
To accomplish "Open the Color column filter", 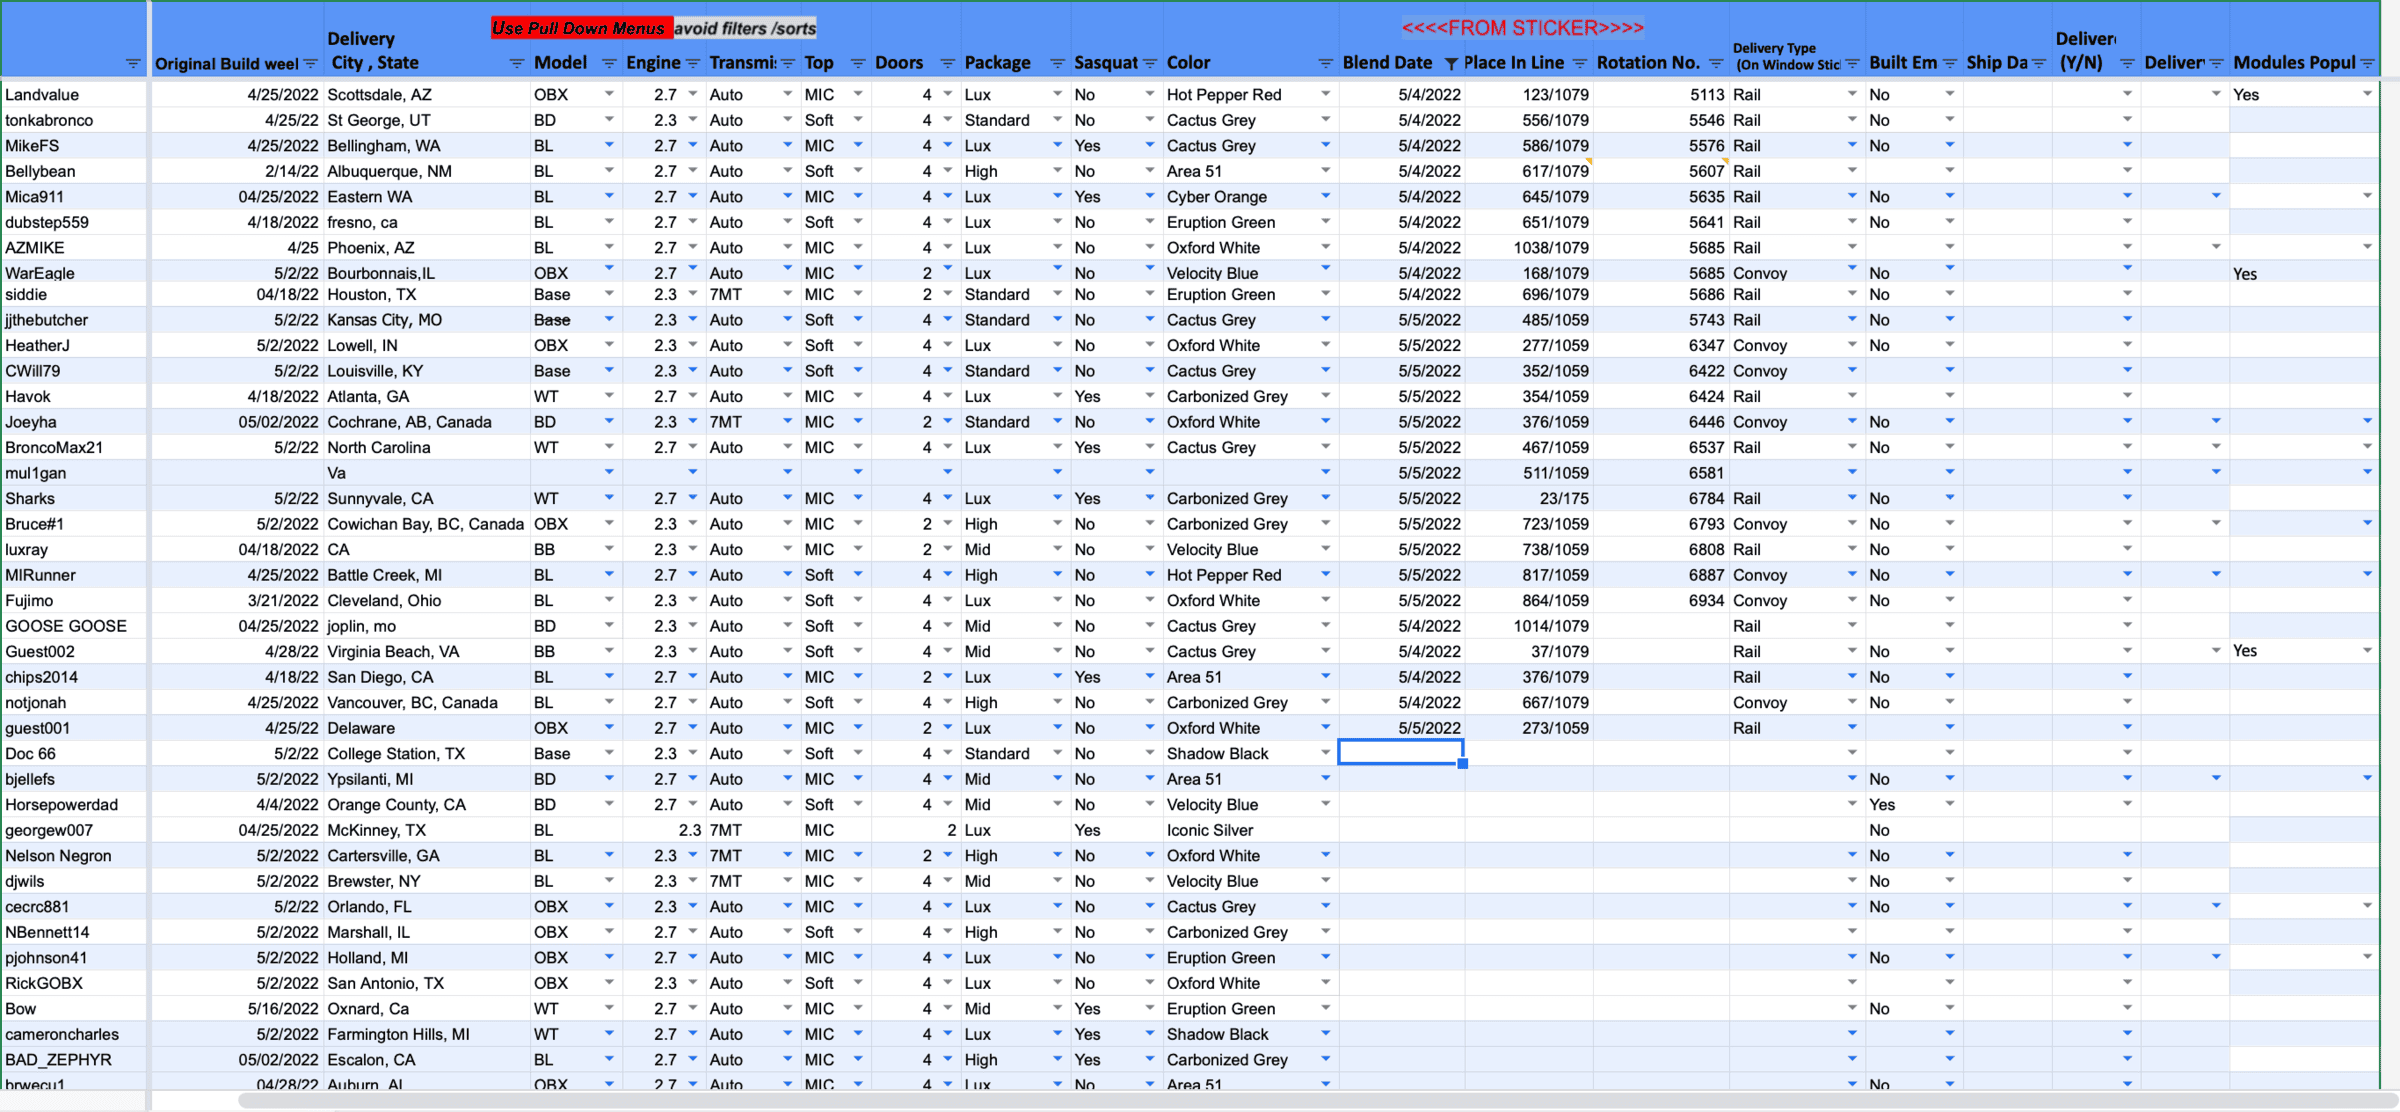I will point(1325,63).
